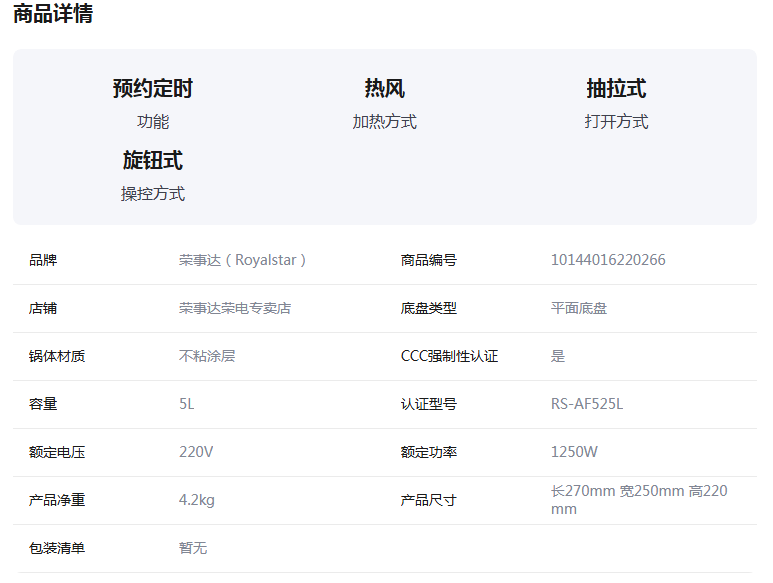Click the 包装清单 label
The width and height of the screenshot is (773, 583).
click(x=57, y=548)
